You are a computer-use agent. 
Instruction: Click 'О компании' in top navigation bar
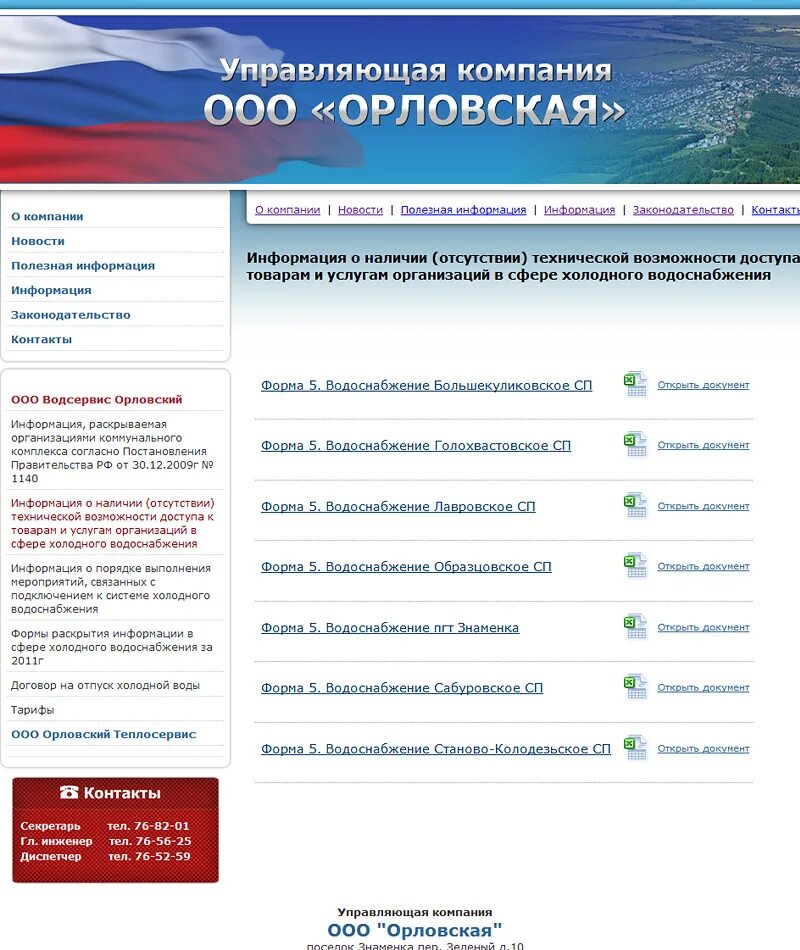point(287,210)
